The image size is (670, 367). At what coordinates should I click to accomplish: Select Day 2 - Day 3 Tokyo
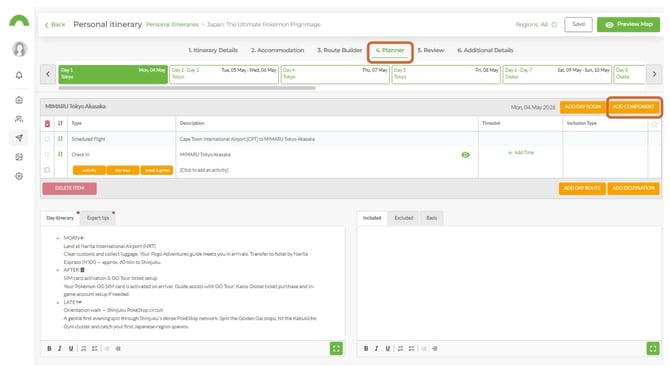click(x=224, y=74)
